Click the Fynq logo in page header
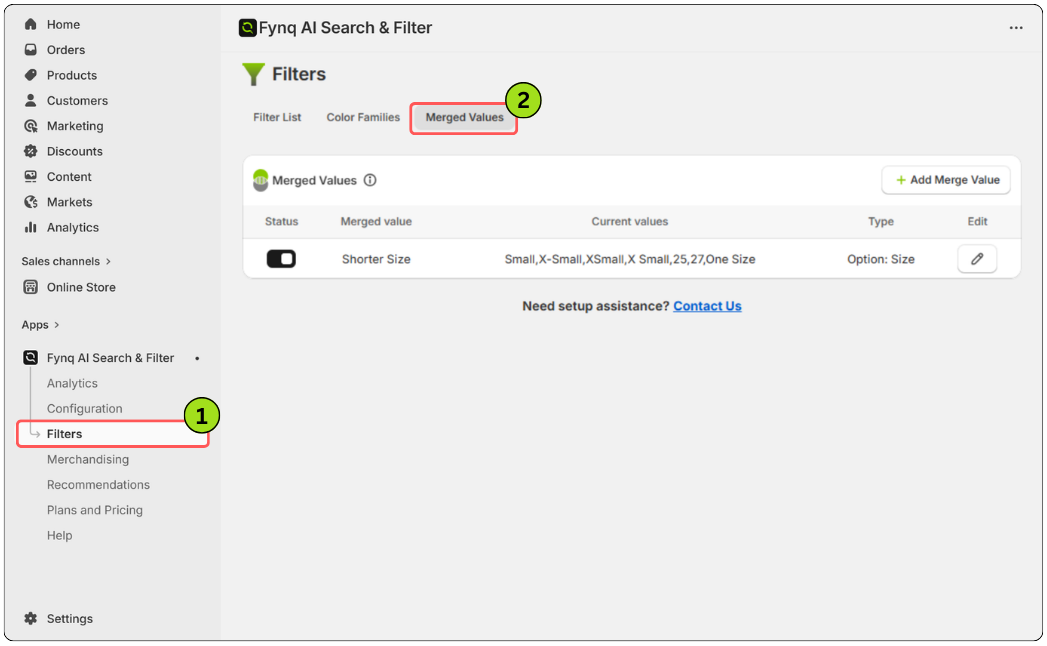The height and width of the screenshot is (646, 1047). click(248, 28)
